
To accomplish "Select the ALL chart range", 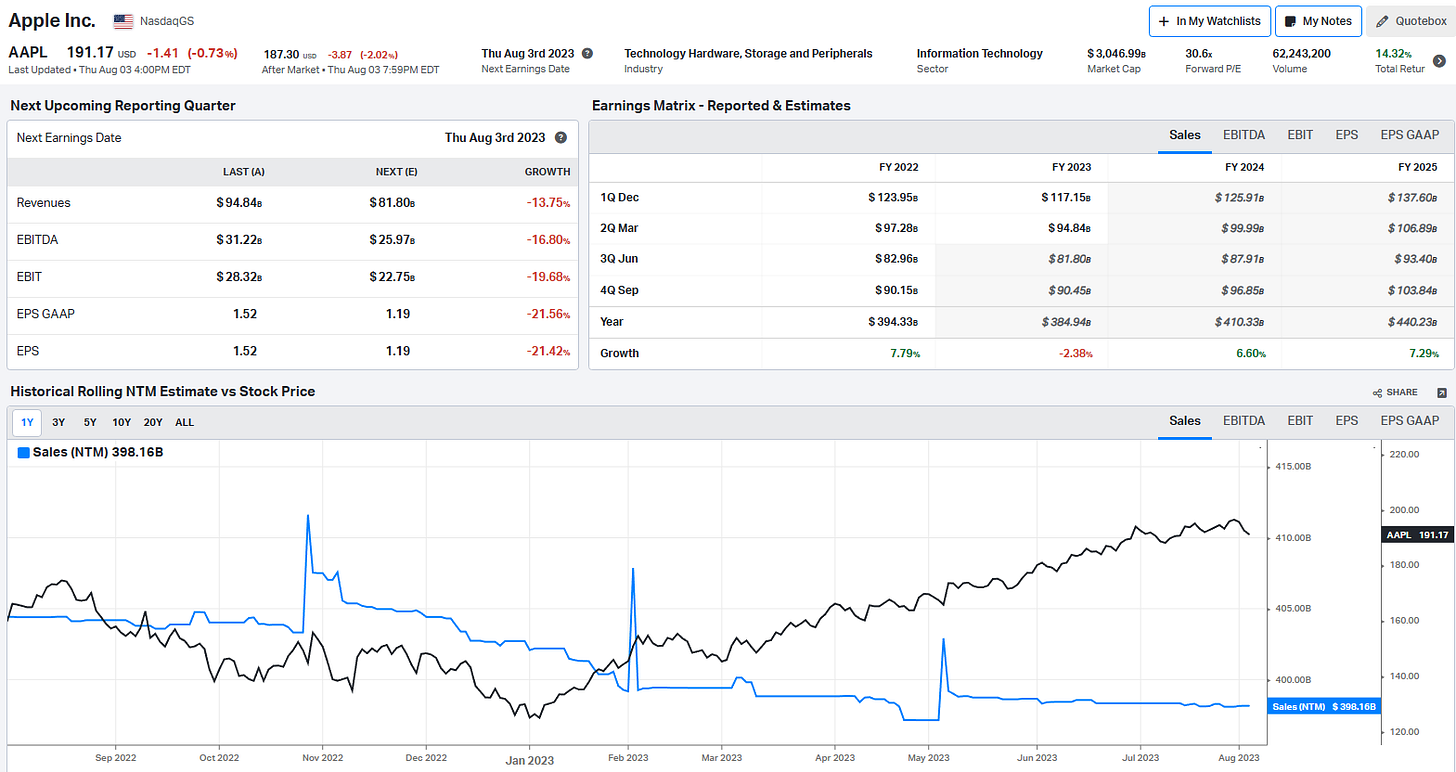I will click(x=185, y=422).
